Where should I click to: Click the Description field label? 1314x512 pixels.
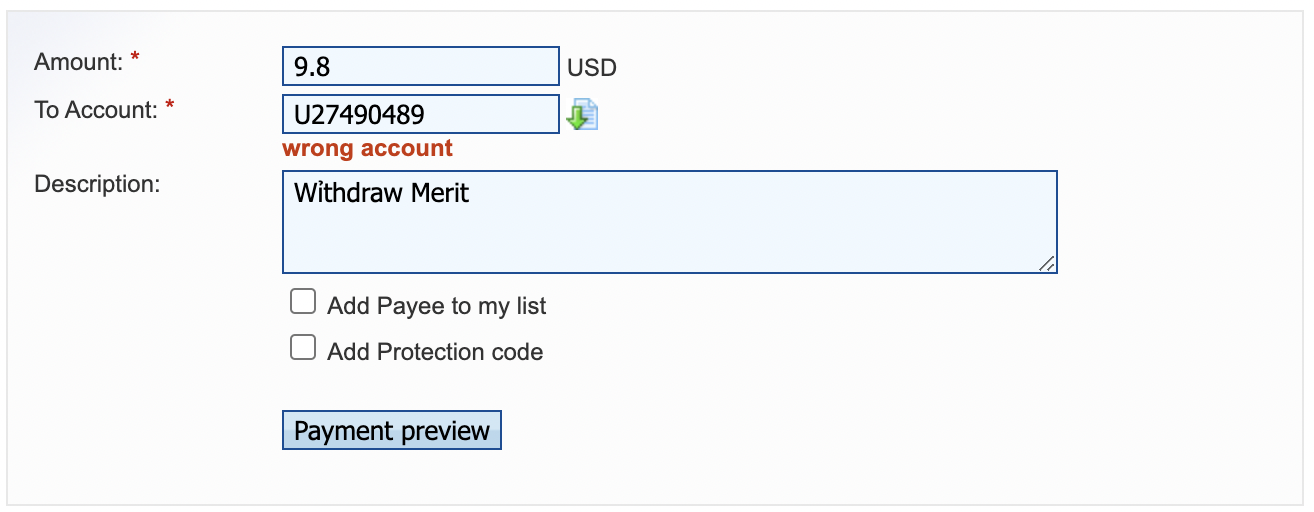click(97, 184)
